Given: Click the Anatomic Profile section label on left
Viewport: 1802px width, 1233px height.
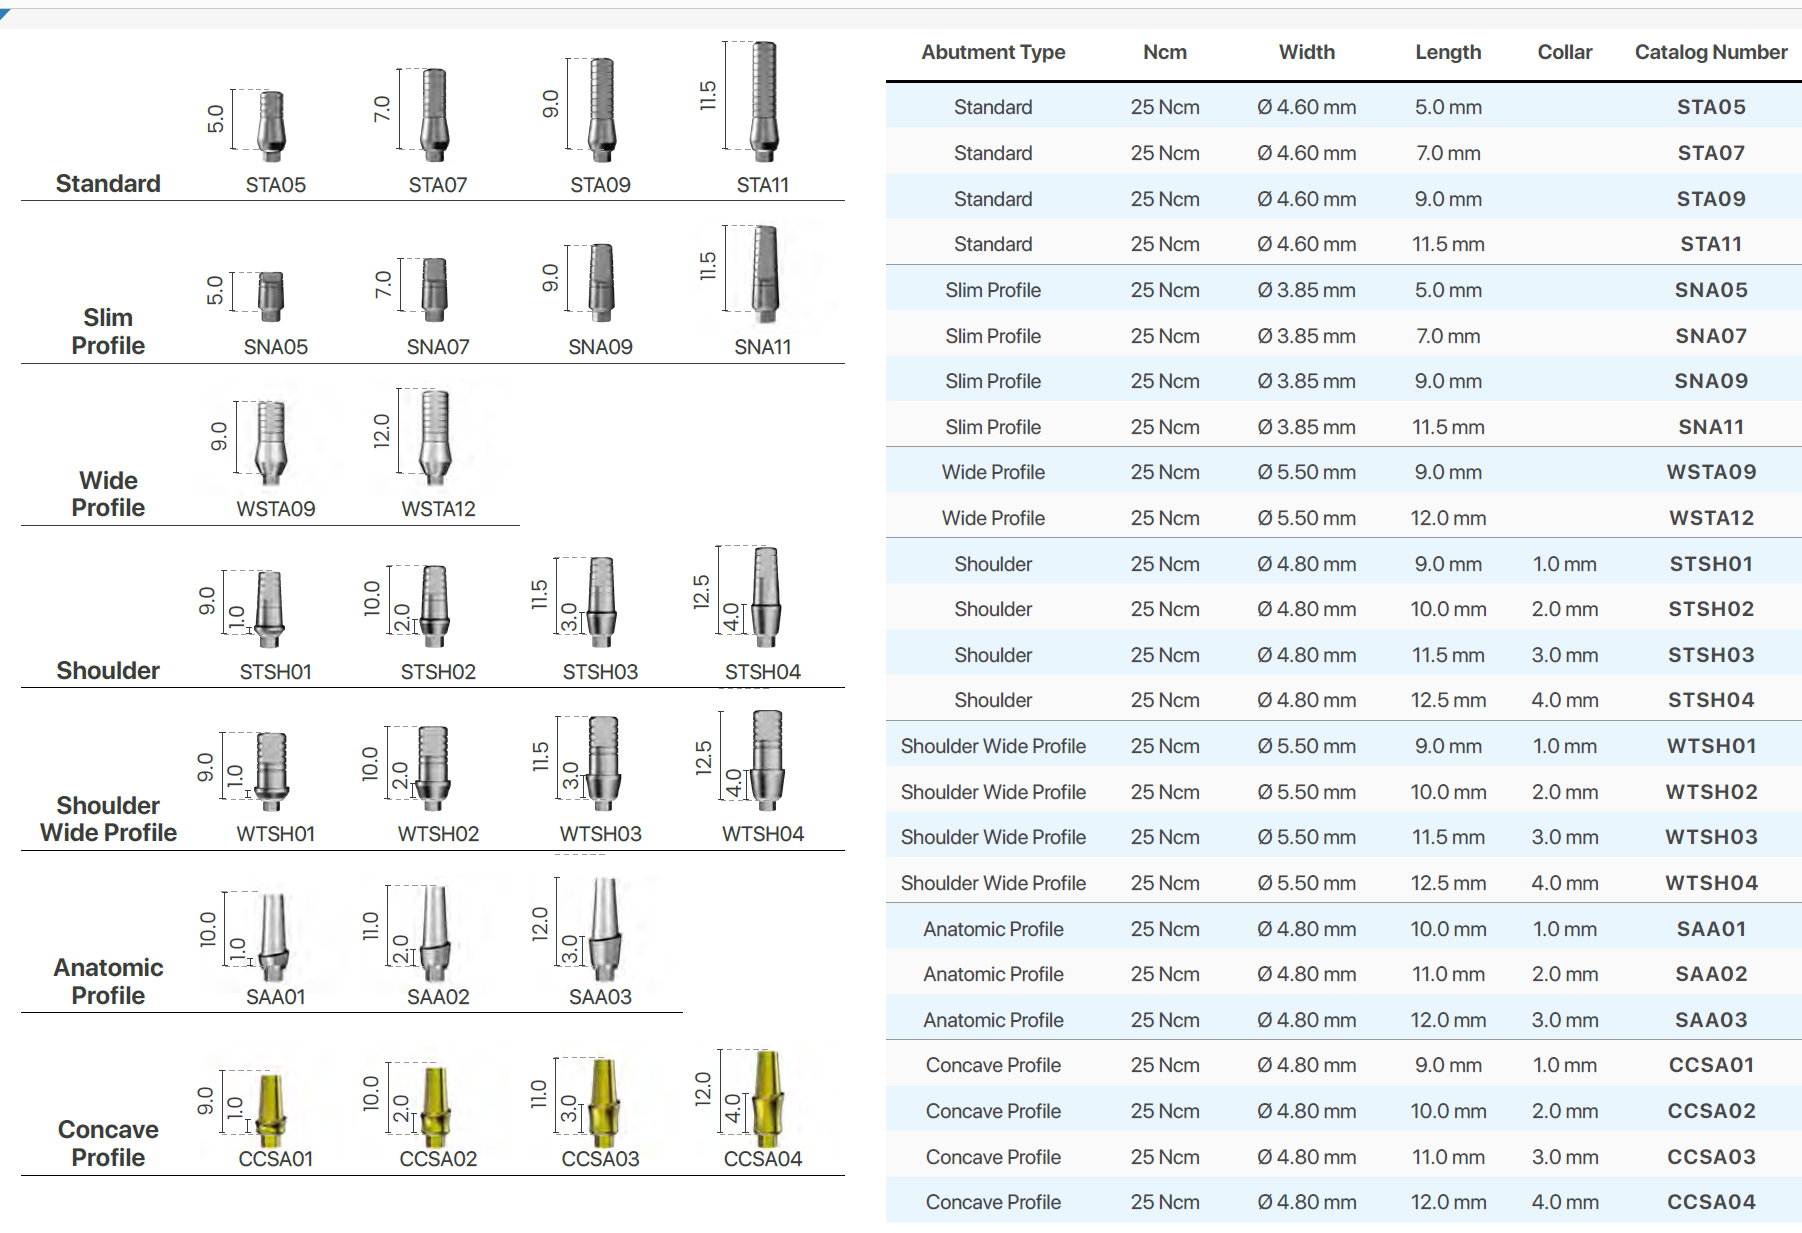Looking at the screenshot, I should click(x=108, y=981).
